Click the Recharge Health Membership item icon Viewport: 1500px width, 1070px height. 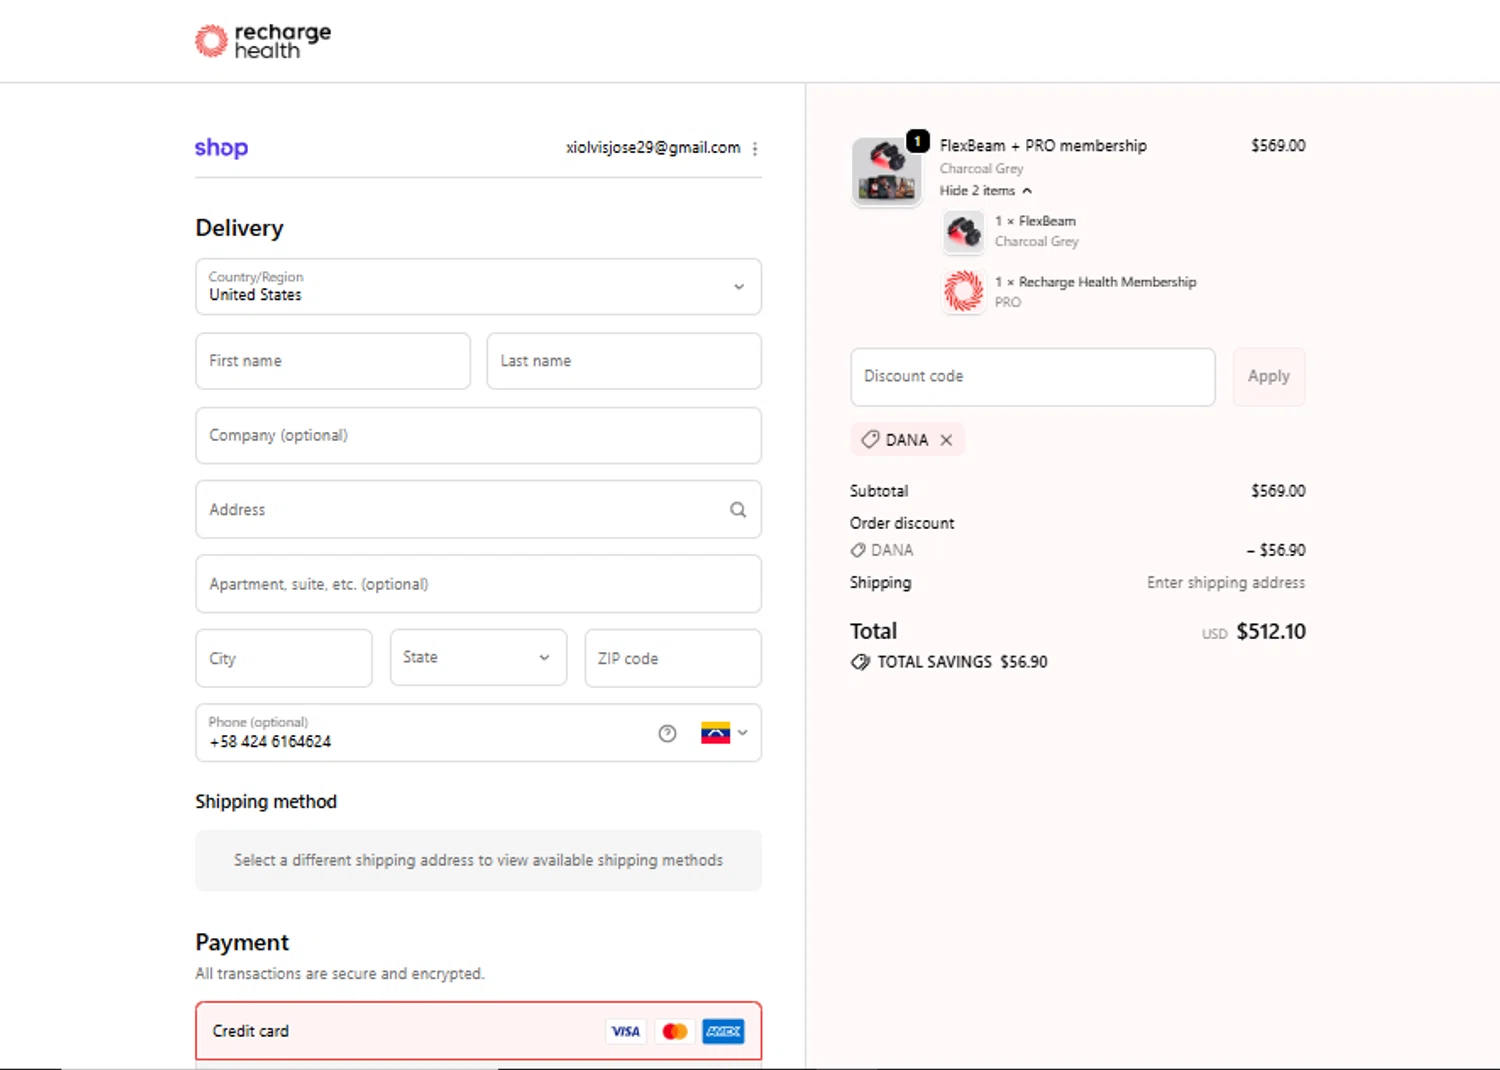click(964, 291)
